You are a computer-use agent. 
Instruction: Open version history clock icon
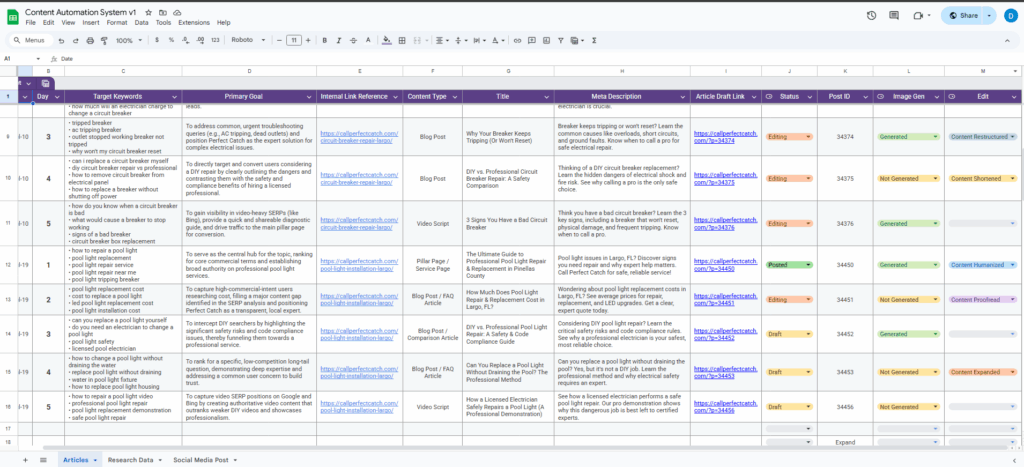(x=871, y=16)
